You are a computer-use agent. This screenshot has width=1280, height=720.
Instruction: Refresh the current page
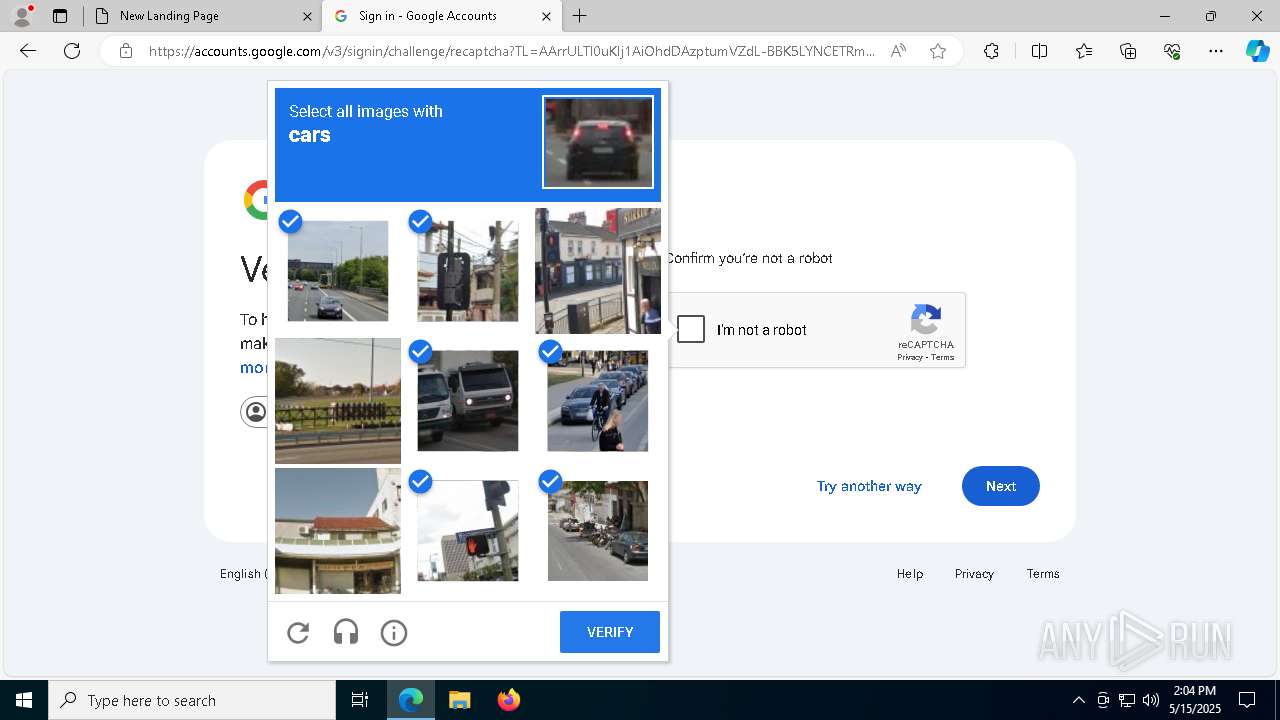[72, 51]
